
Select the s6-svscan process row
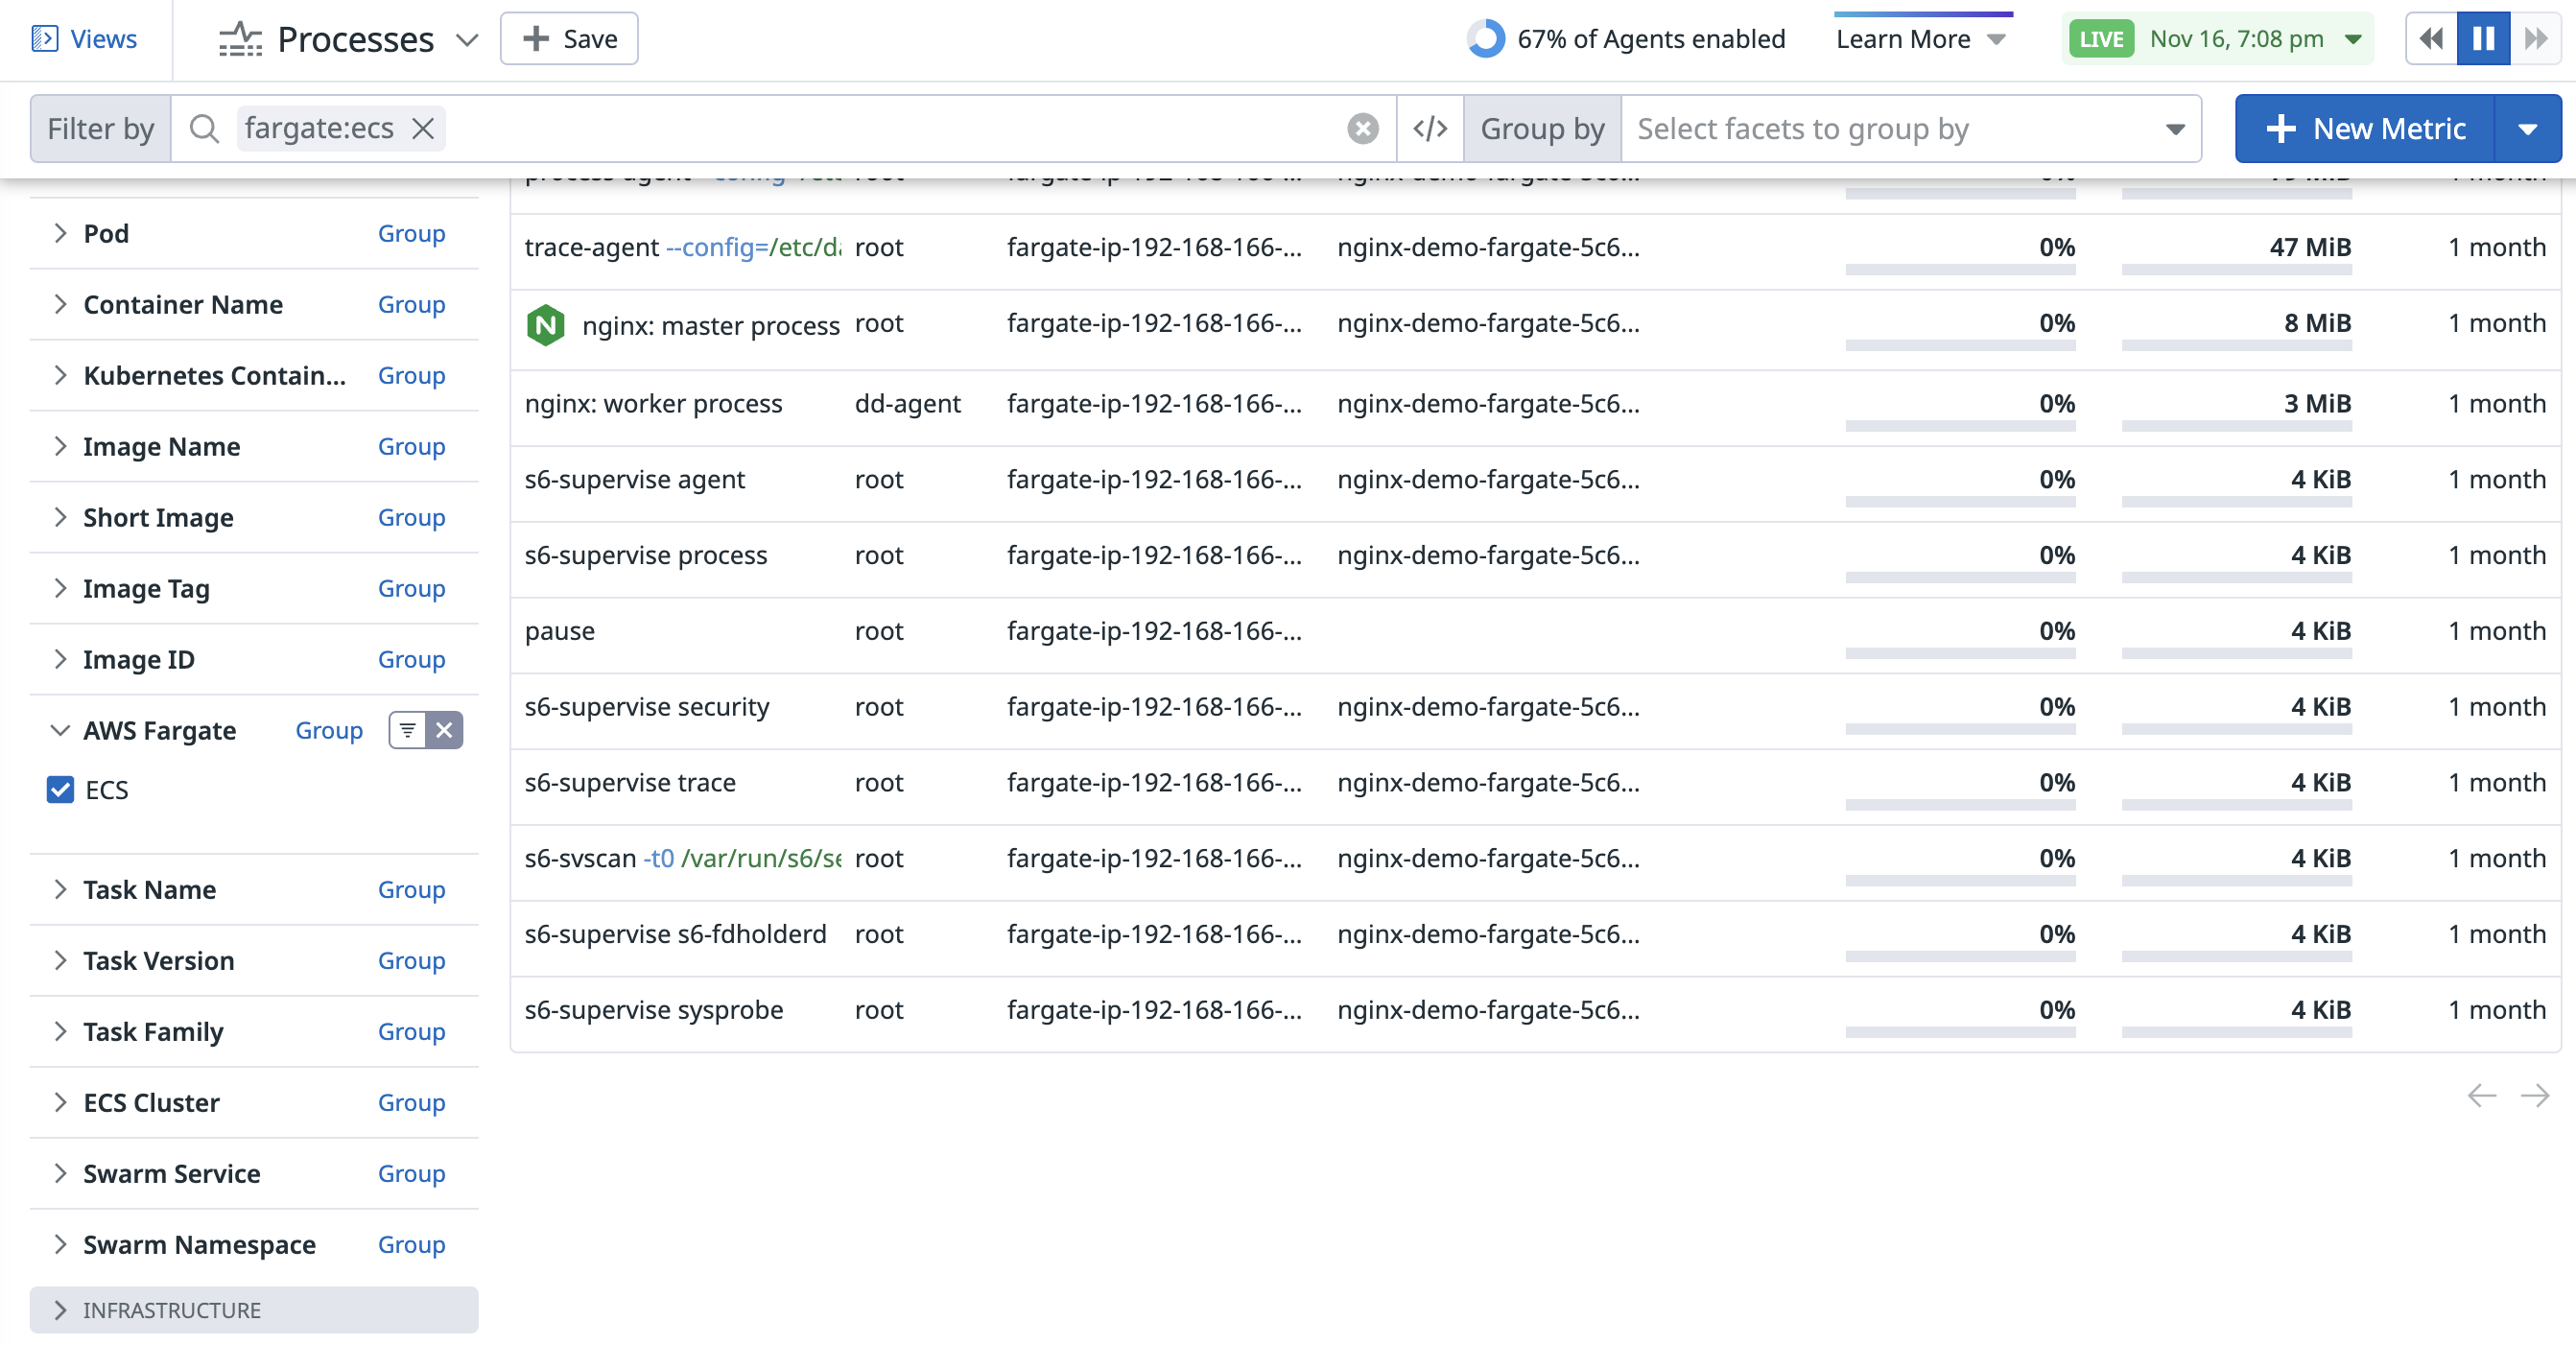point(1535,862)
